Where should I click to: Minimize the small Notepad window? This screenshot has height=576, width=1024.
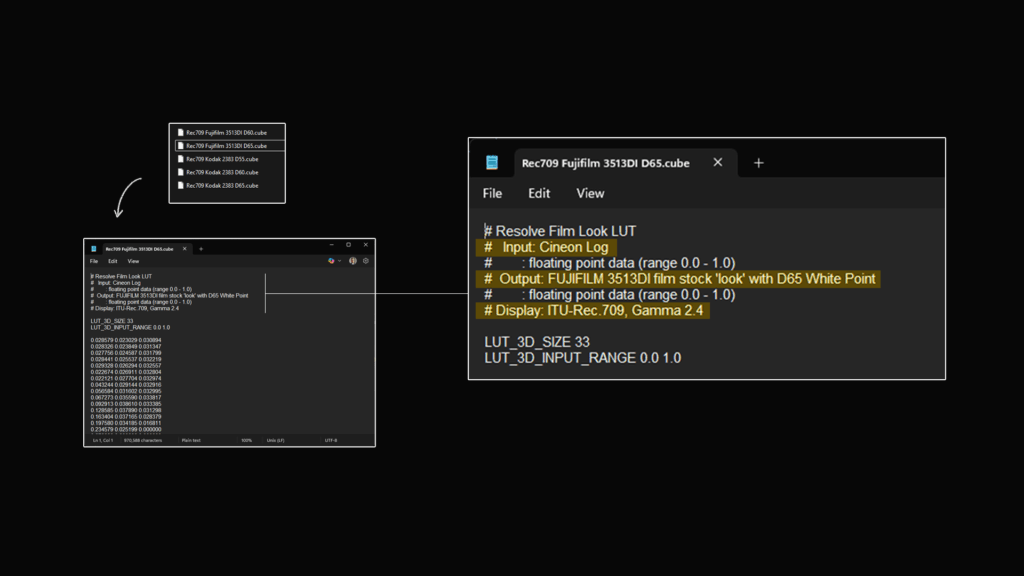(x=332, y=245)
